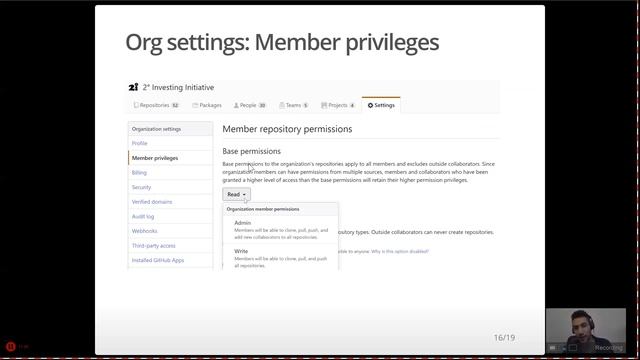The image size is (640, 360).
Task: Click the presenter webcam thumbnail
Action: click(586, 331)
